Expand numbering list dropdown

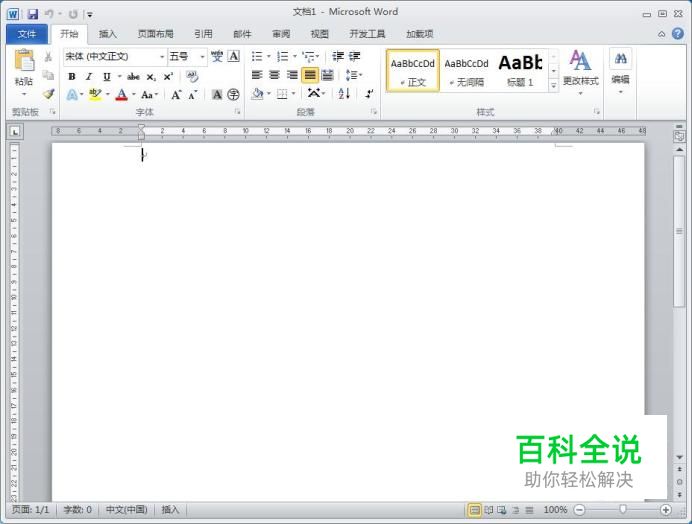coord(294,57)
